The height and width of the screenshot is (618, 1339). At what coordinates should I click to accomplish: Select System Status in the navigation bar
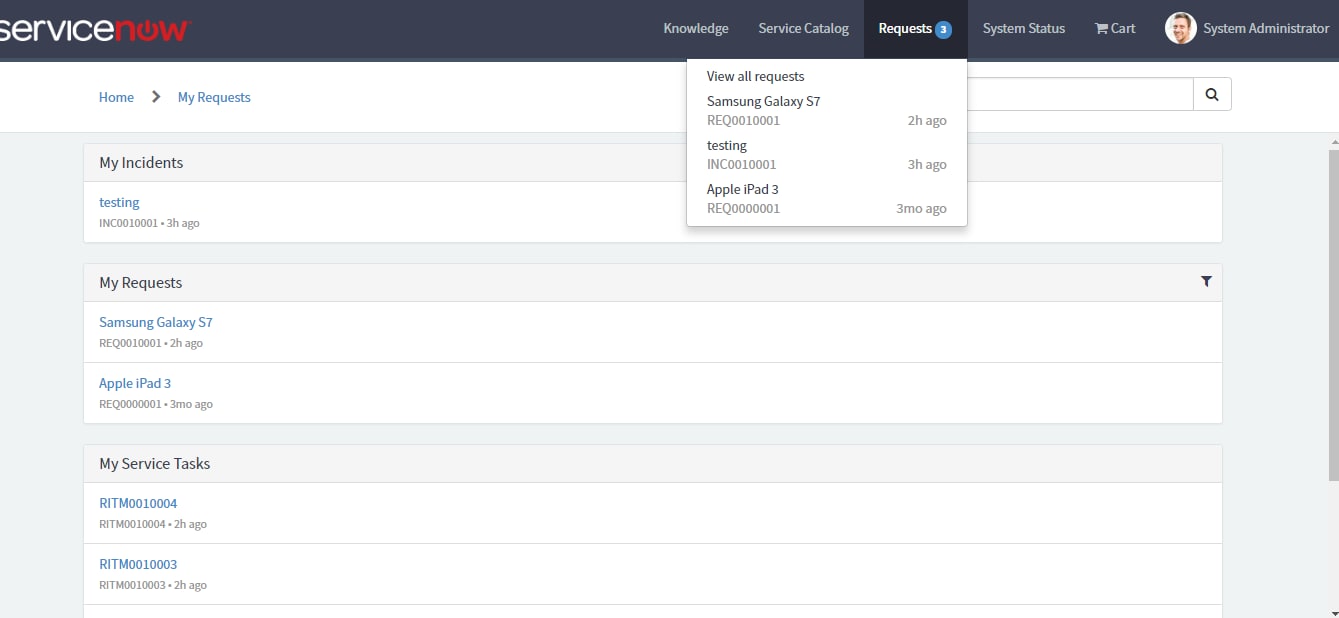(1023, 28)
